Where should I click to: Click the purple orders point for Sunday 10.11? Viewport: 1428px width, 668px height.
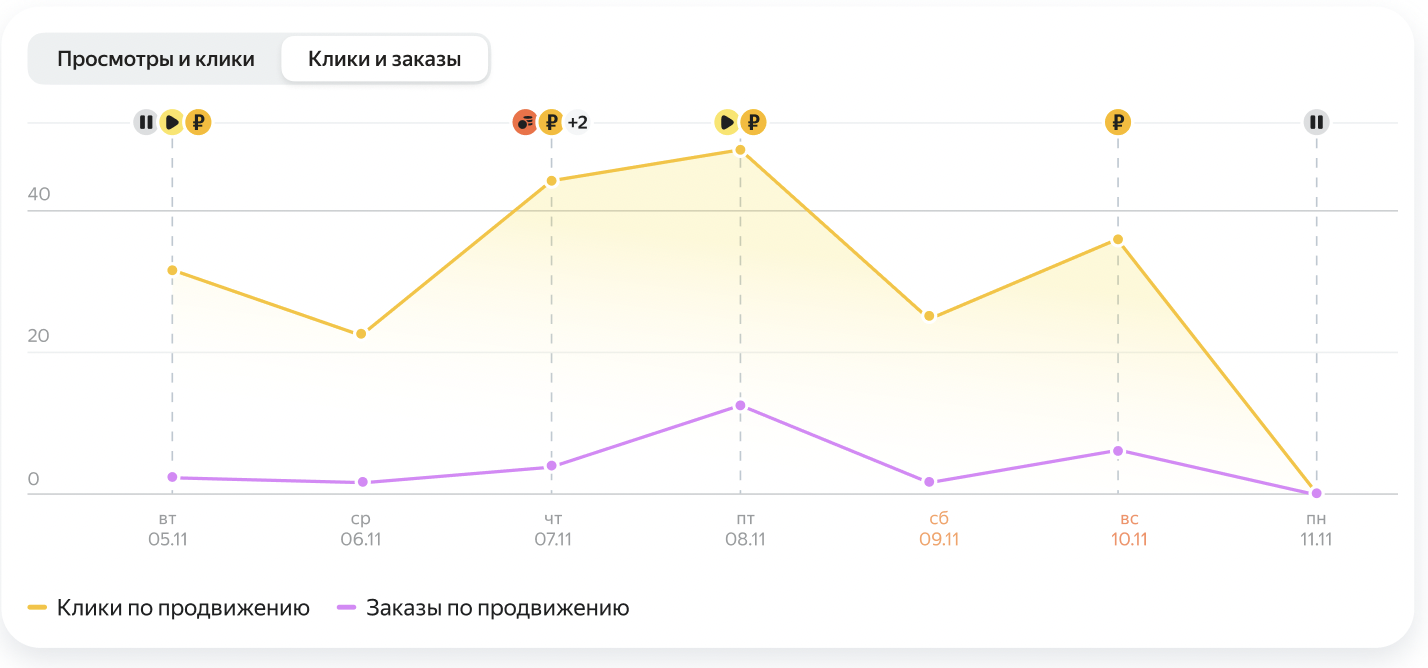(x=1118, y=451)
